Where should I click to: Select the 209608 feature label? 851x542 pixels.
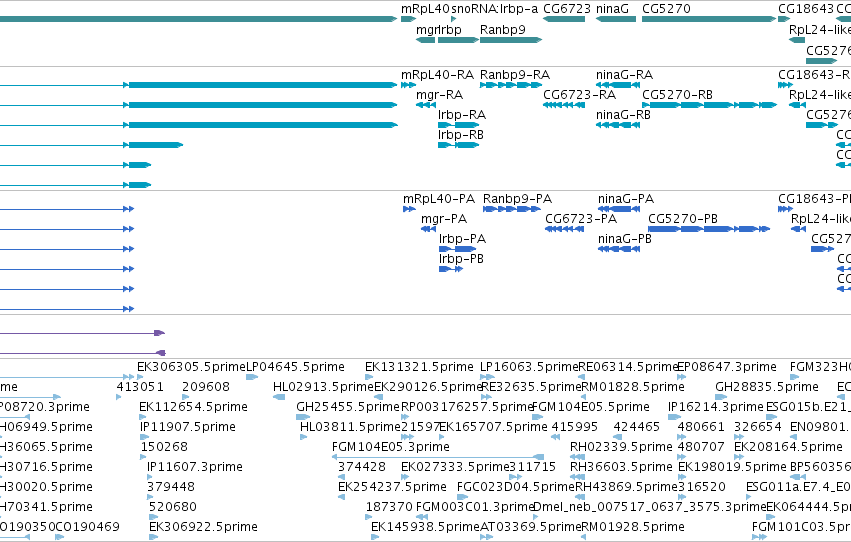206,387
